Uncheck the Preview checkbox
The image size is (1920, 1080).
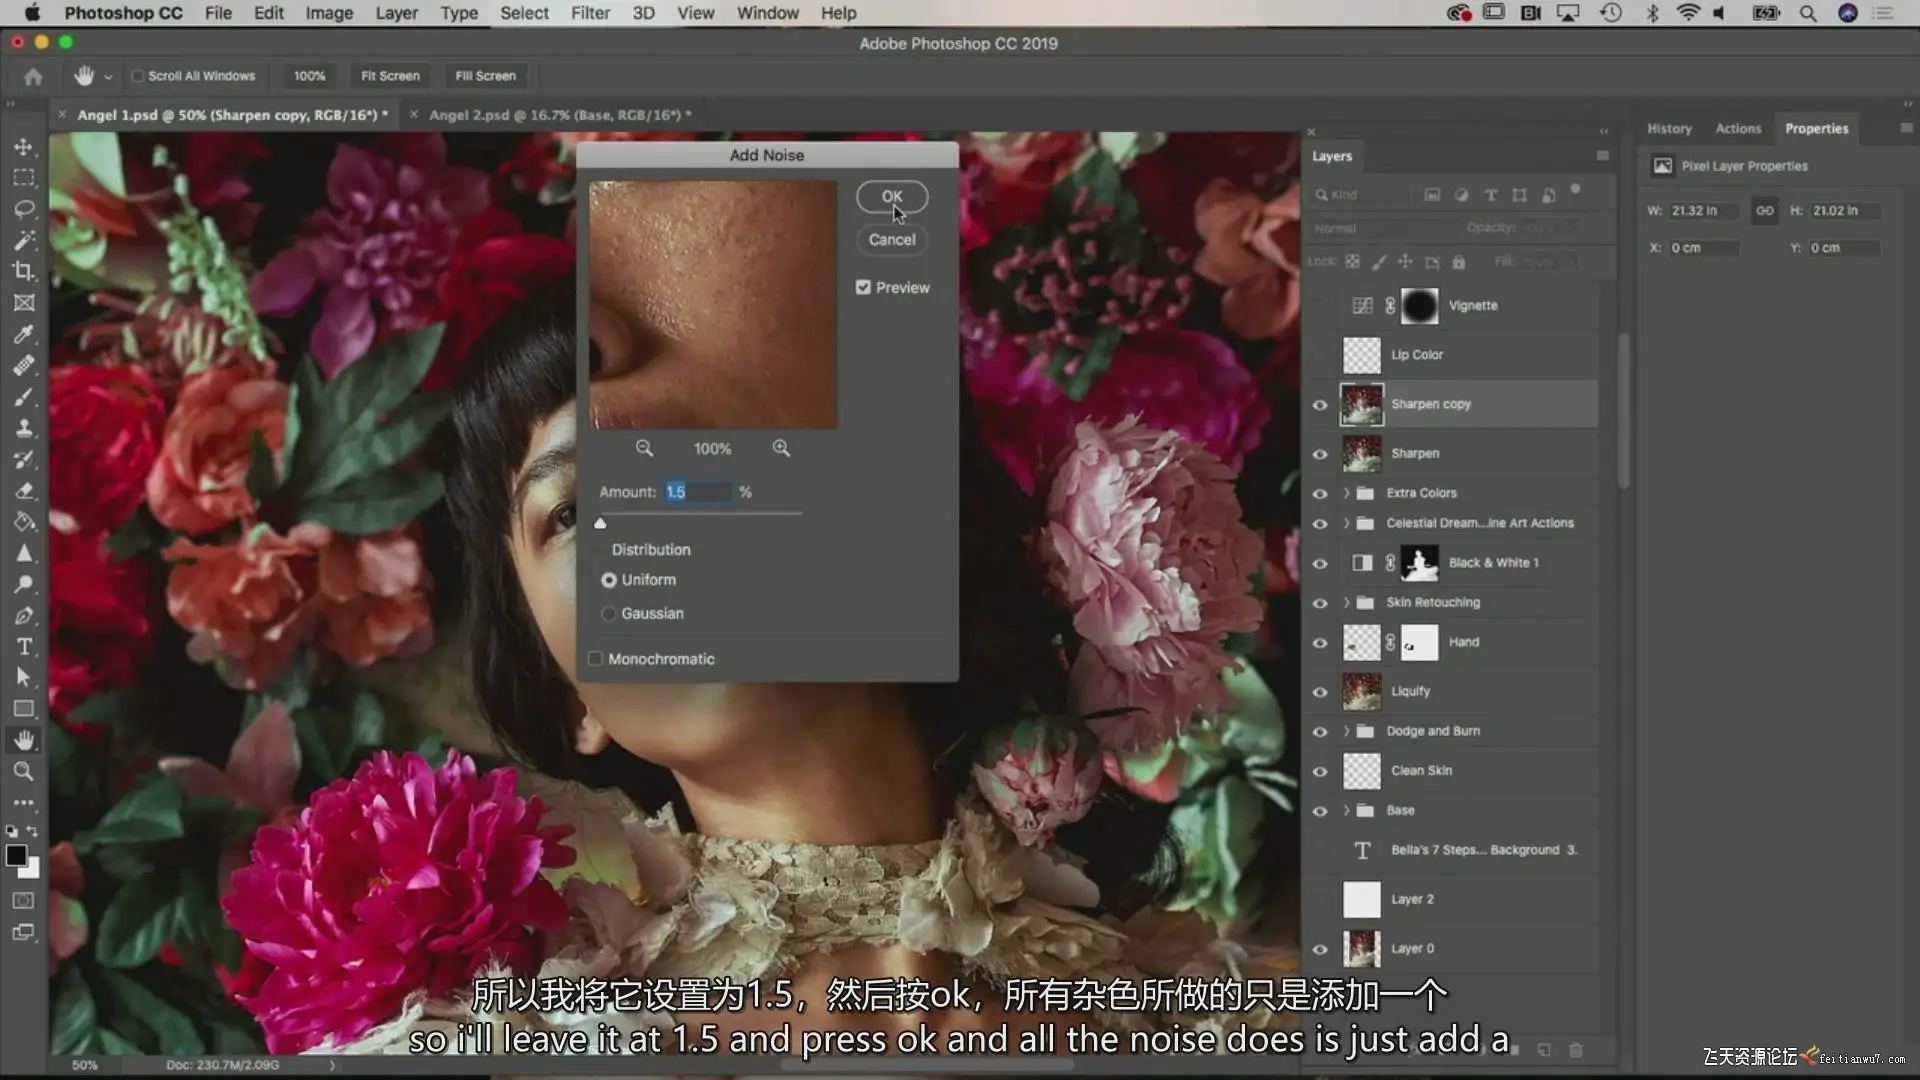[863, 287]
